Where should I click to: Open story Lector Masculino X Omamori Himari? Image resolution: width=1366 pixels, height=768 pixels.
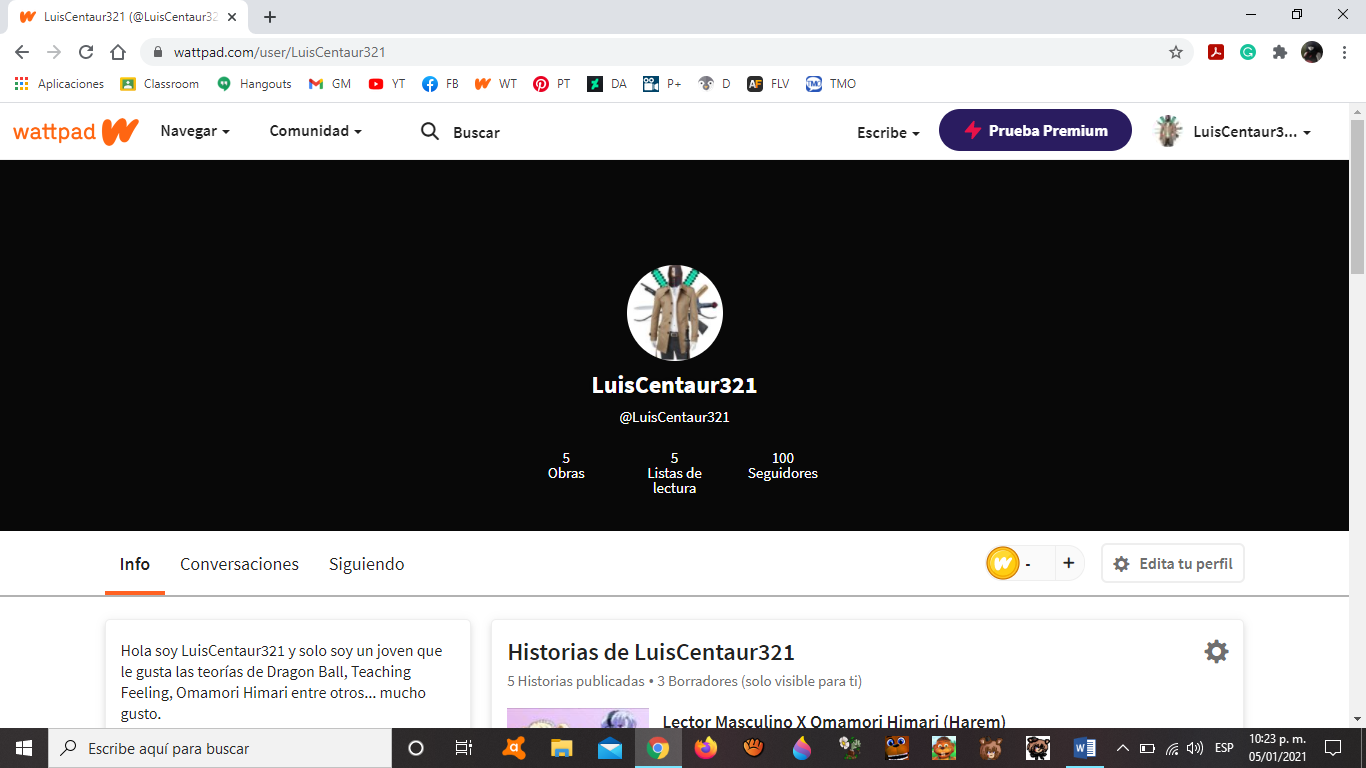(834, 721)
